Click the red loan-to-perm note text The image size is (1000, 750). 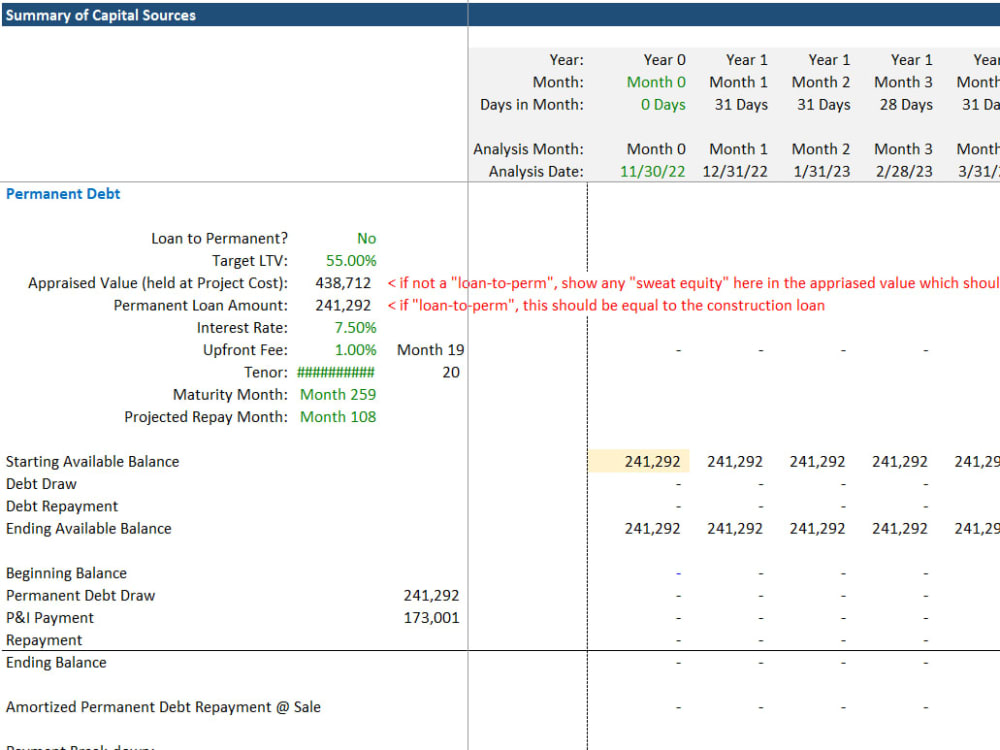coord(600,306)
